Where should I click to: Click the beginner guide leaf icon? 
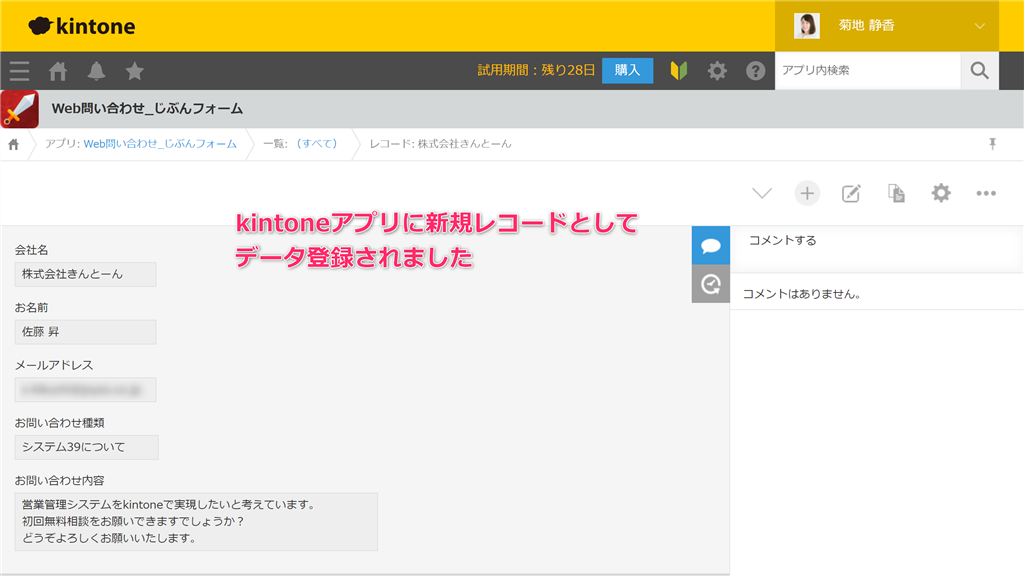(x=679, y=71)
